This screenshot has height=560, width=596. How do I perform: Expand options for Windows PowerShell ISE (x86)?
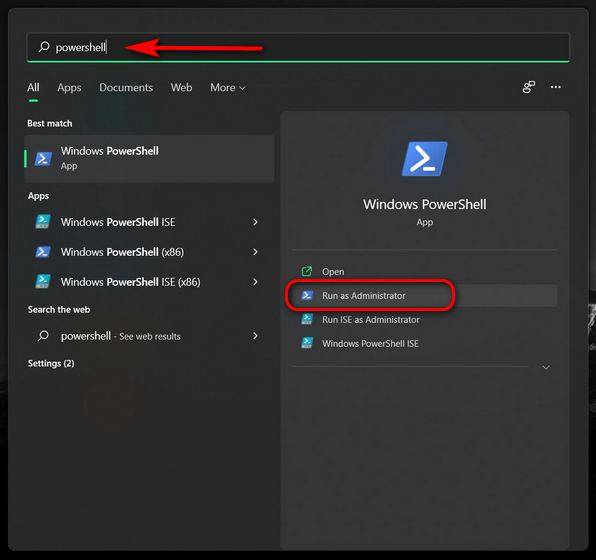[255, 282]
